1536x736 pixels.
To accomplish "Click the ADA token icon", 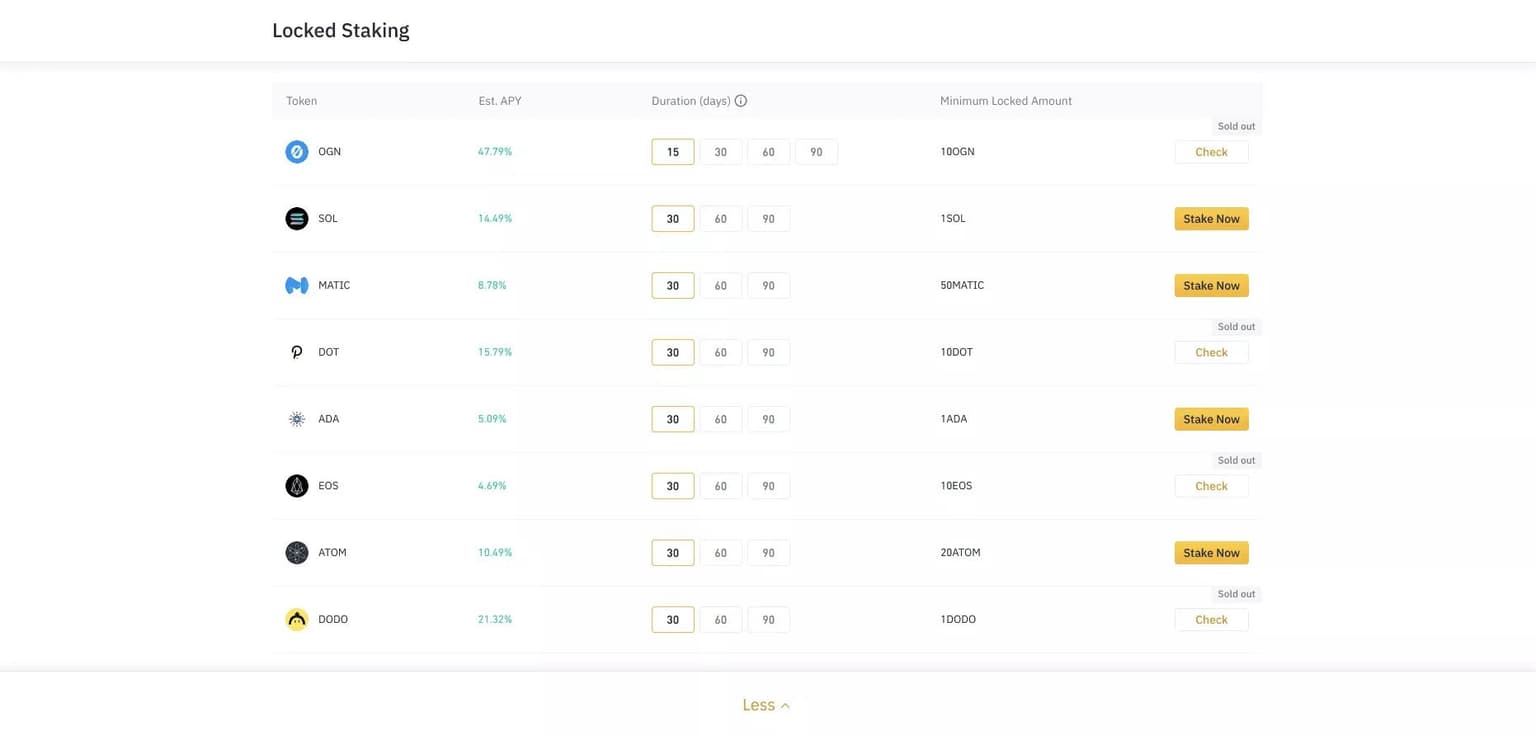I will [297, 419].
